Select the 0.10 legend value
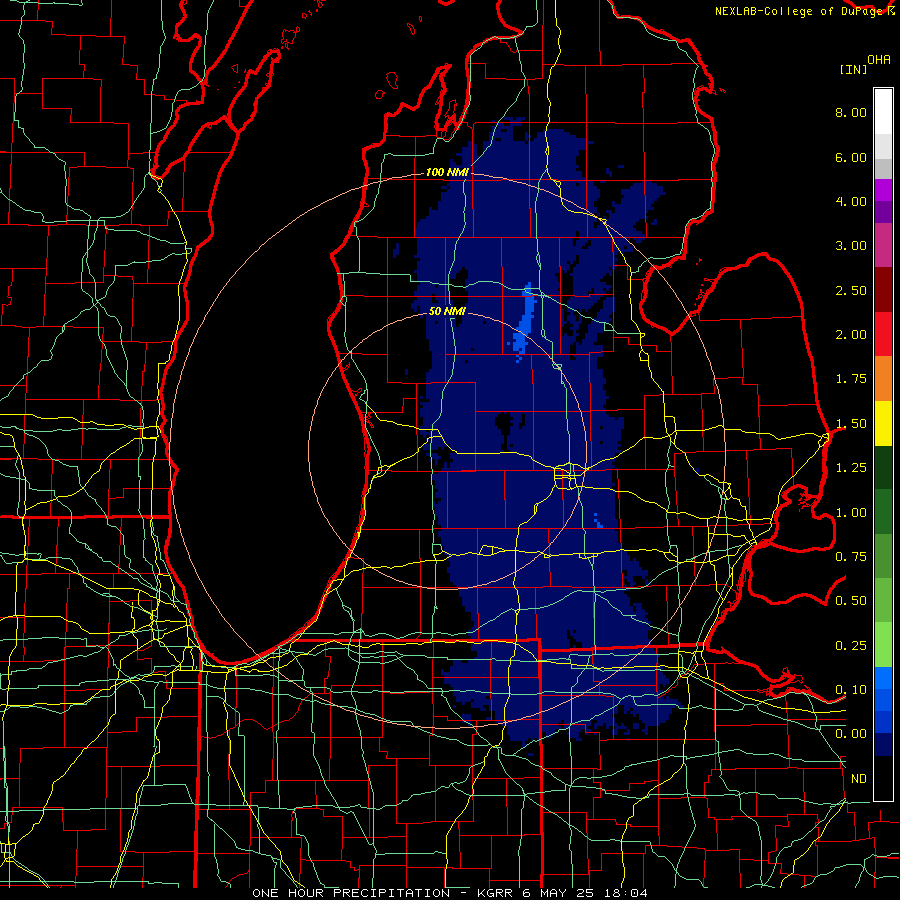 coord(851,690)
